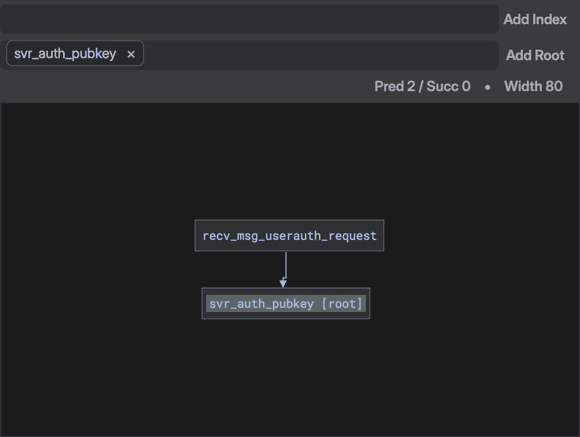Focus the index input field
The width and height of the screenshot is (580, 437).
pos(249,19)
